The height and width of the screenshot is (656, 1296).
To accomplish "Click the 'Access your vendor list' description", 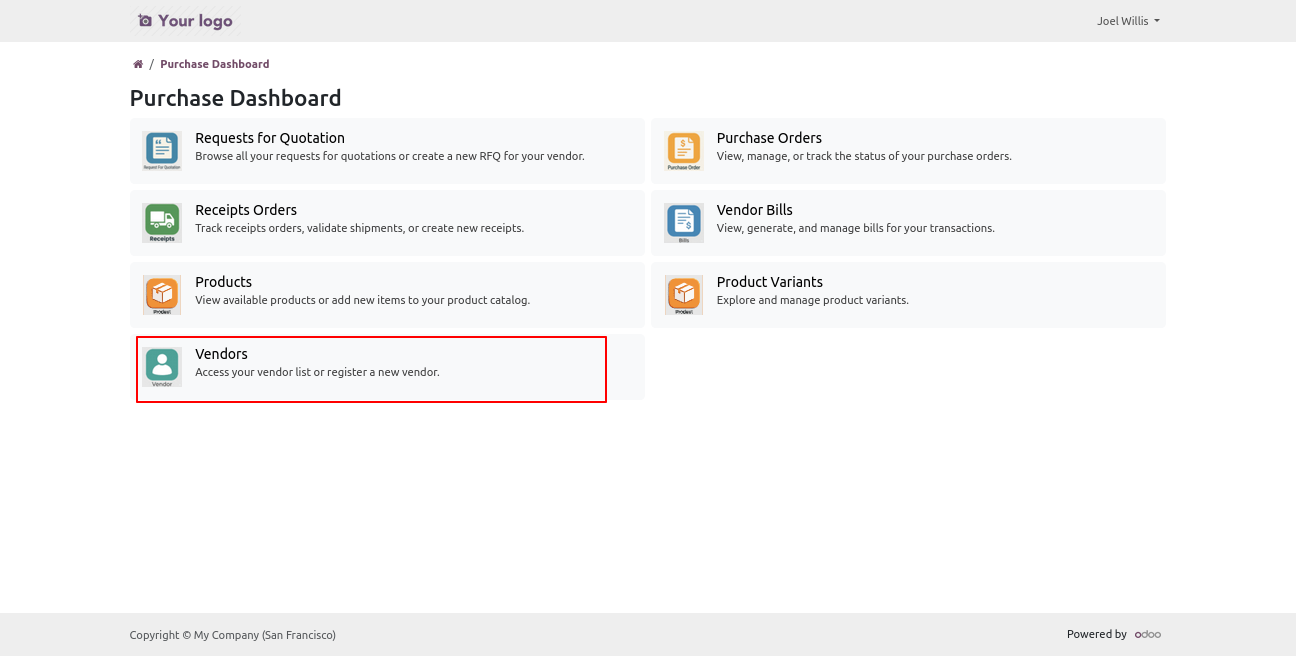I will [x=317, y=372].
